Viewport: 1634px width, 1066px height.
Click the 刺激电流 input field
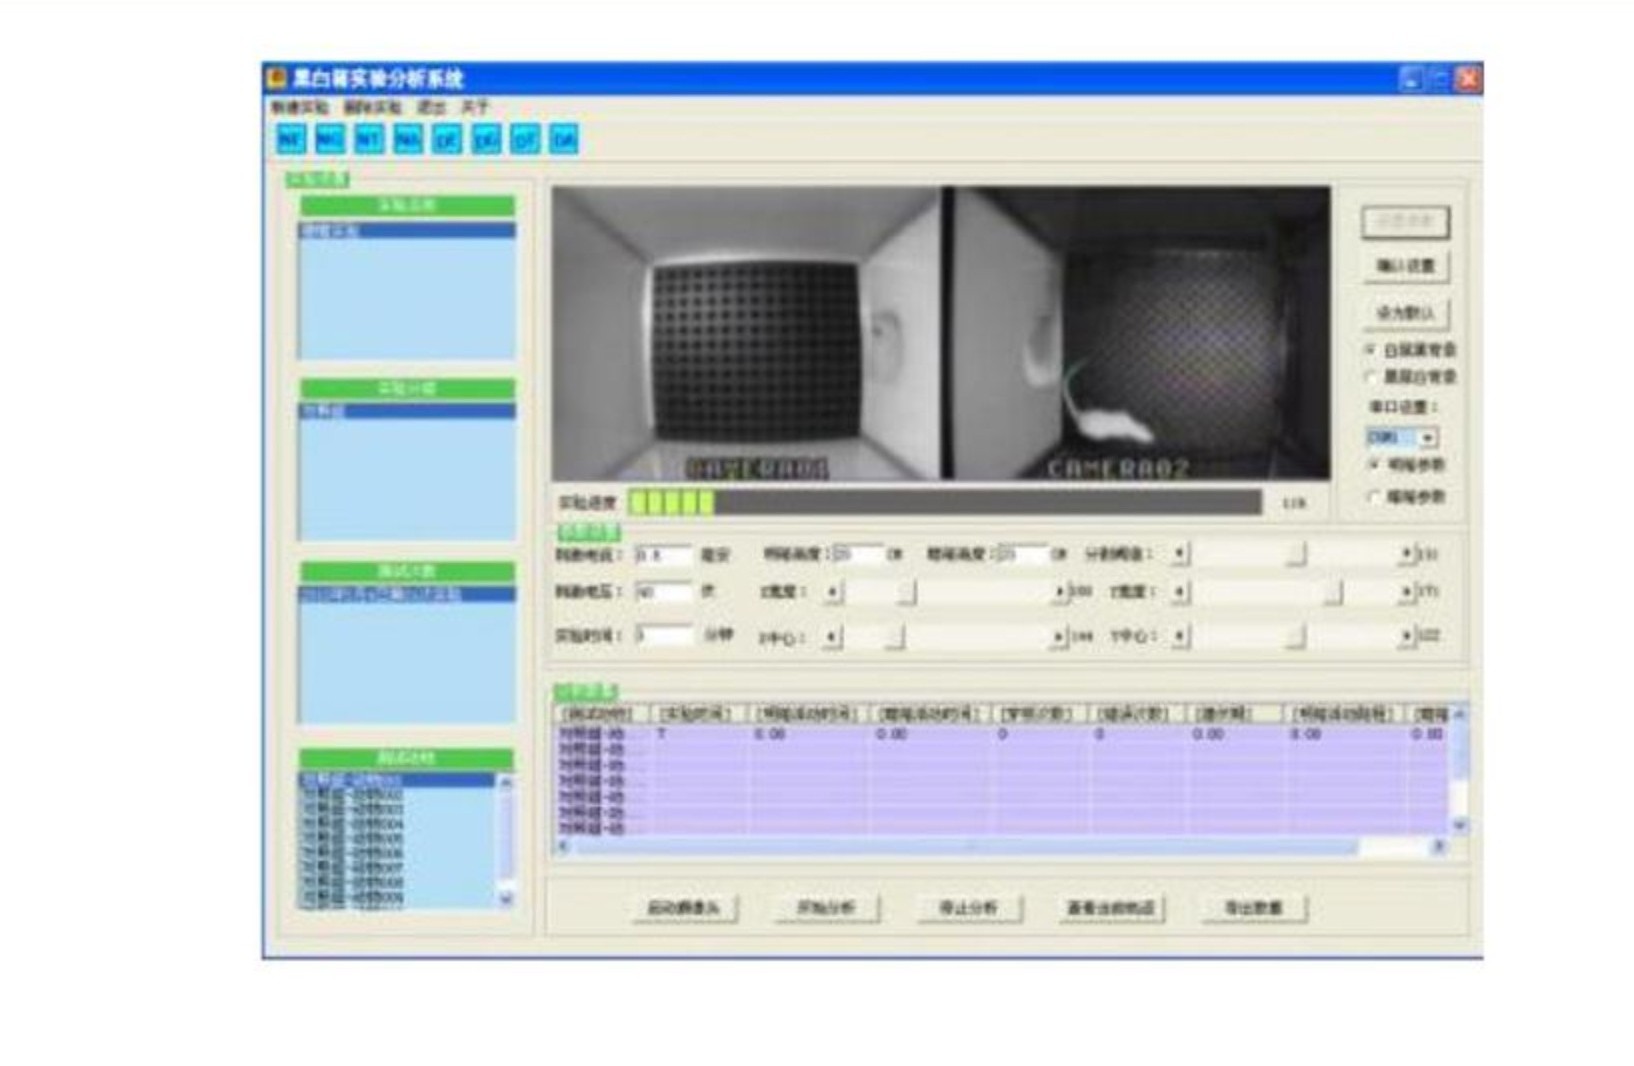pos(663,554)
